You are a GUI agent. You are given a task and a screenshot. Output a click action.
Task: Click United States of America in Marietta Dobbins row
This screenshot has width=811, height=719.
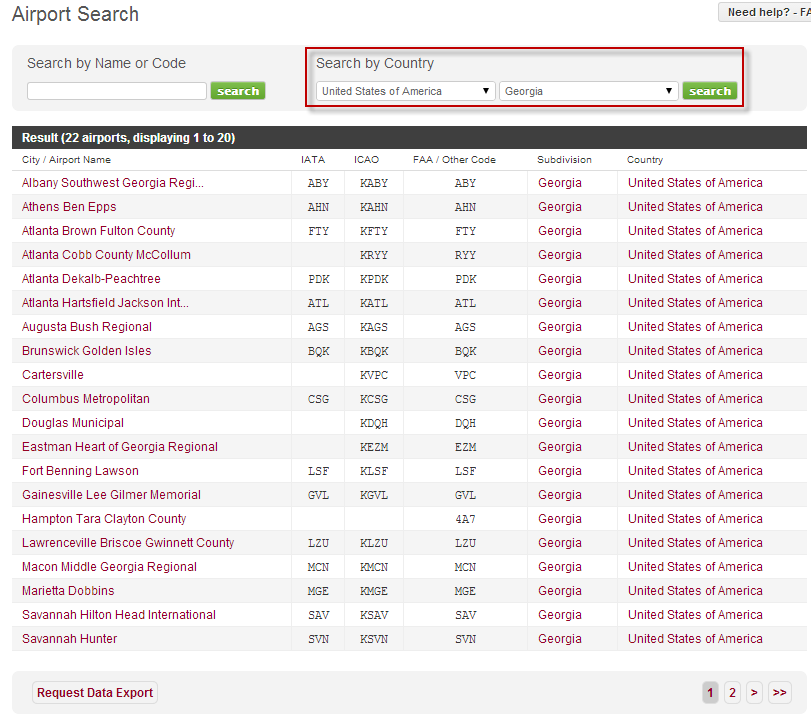pos(695,591)
